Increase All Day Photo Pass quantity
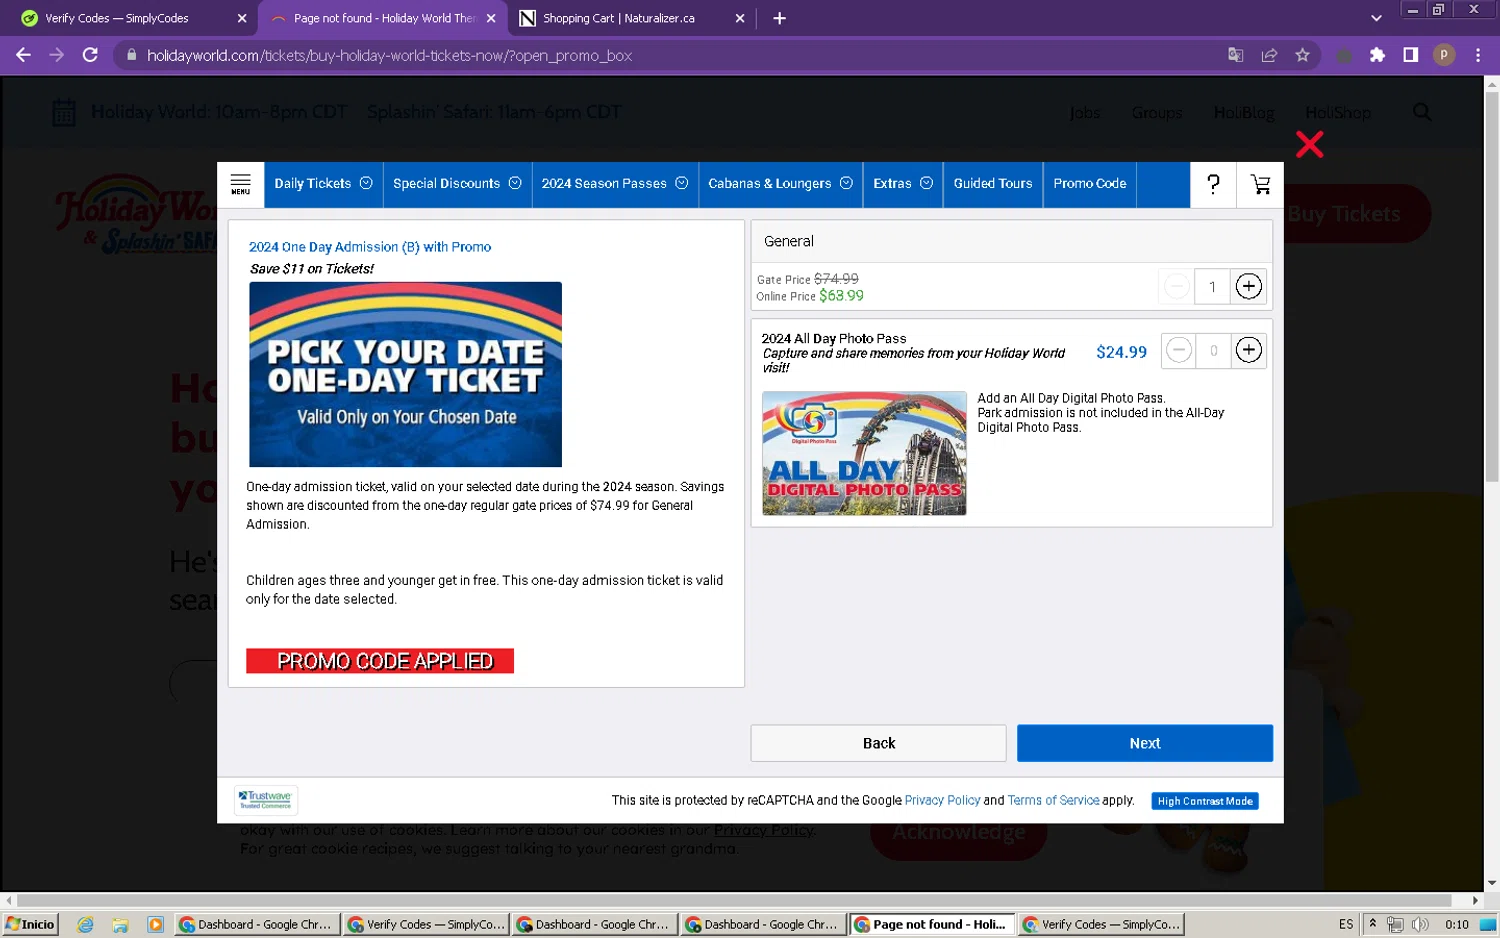 [x=1248, y=350]
